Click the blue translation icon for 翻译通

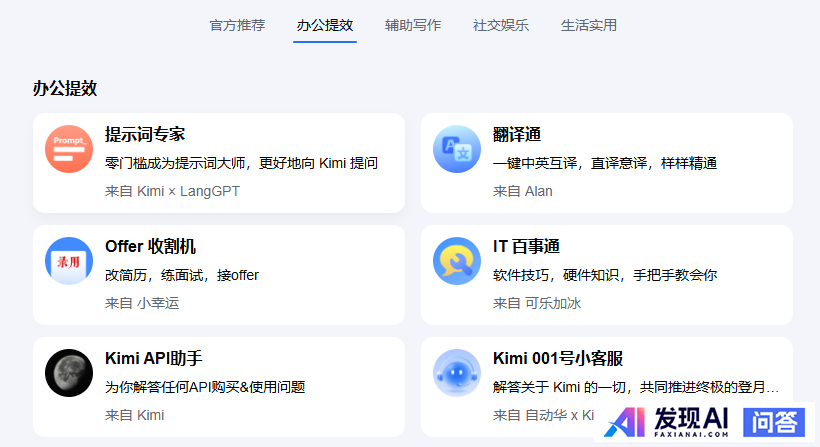coord(457,149)
